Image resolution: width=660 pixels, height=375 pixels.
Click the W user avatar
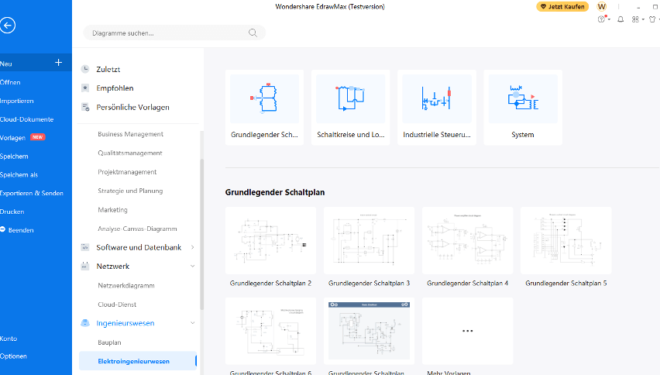[x=602, y=6]
